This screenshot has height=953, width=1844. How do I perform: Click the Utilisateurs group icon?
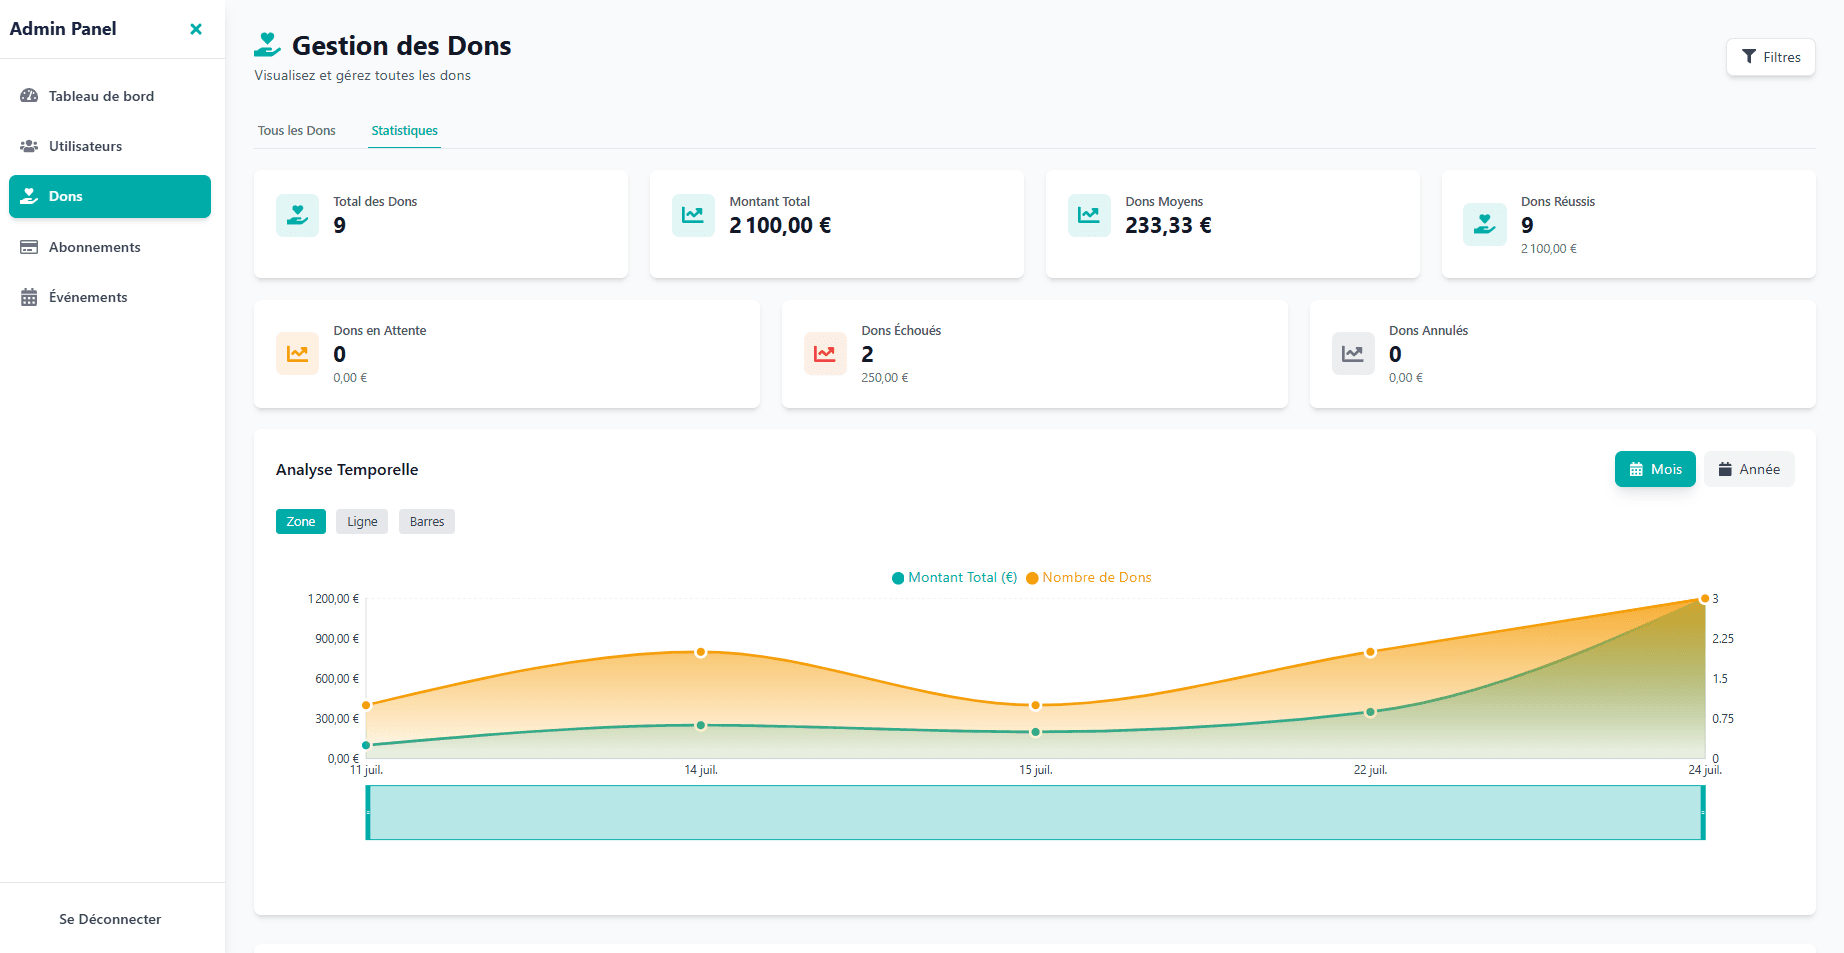click(29, 146)
